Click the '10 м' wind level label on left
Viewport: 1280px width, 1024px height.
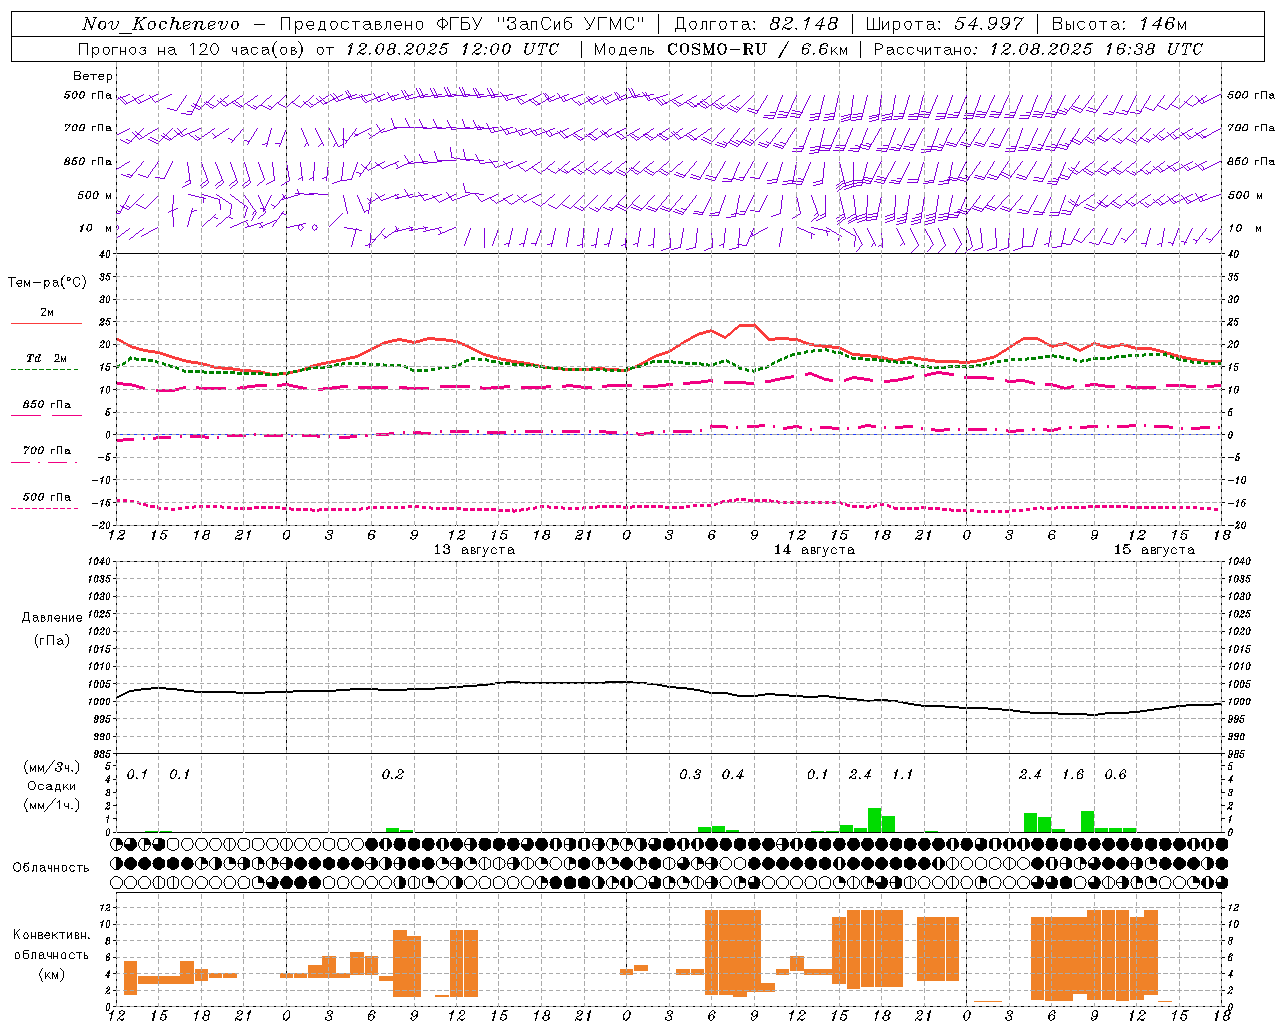96,228
